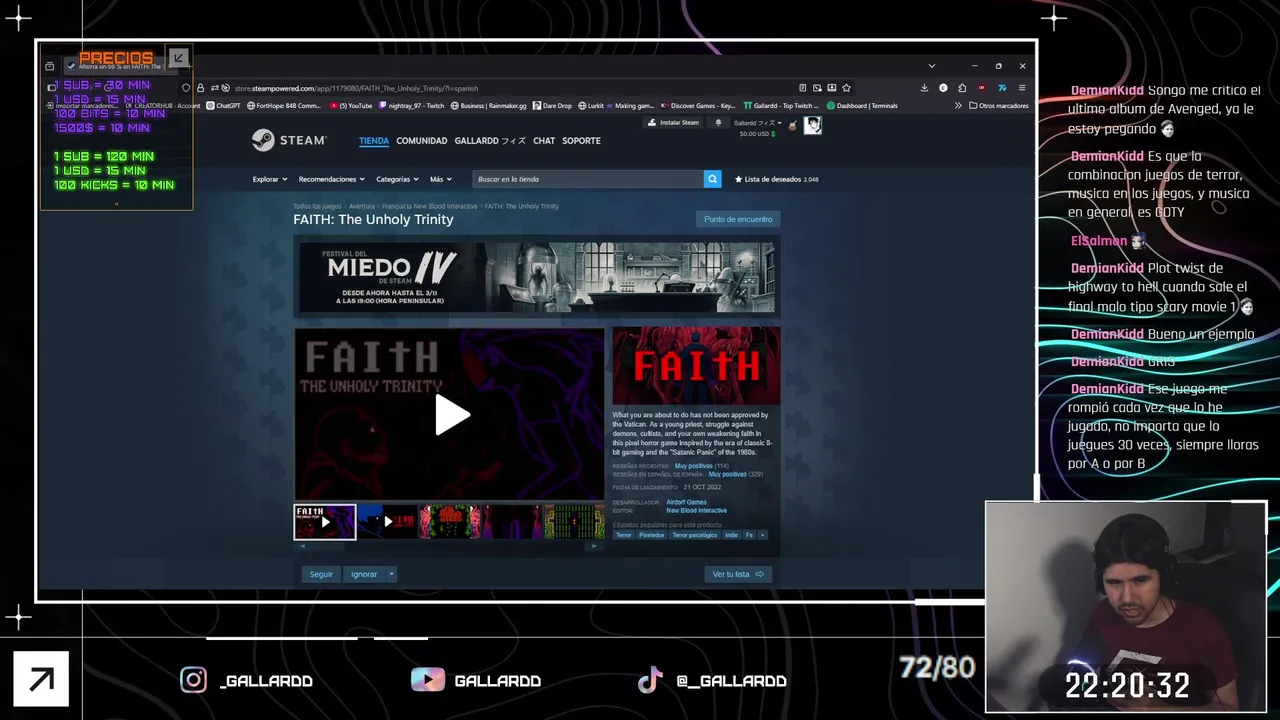
Task: Click the Steam notifications bell
Action: 718,123
